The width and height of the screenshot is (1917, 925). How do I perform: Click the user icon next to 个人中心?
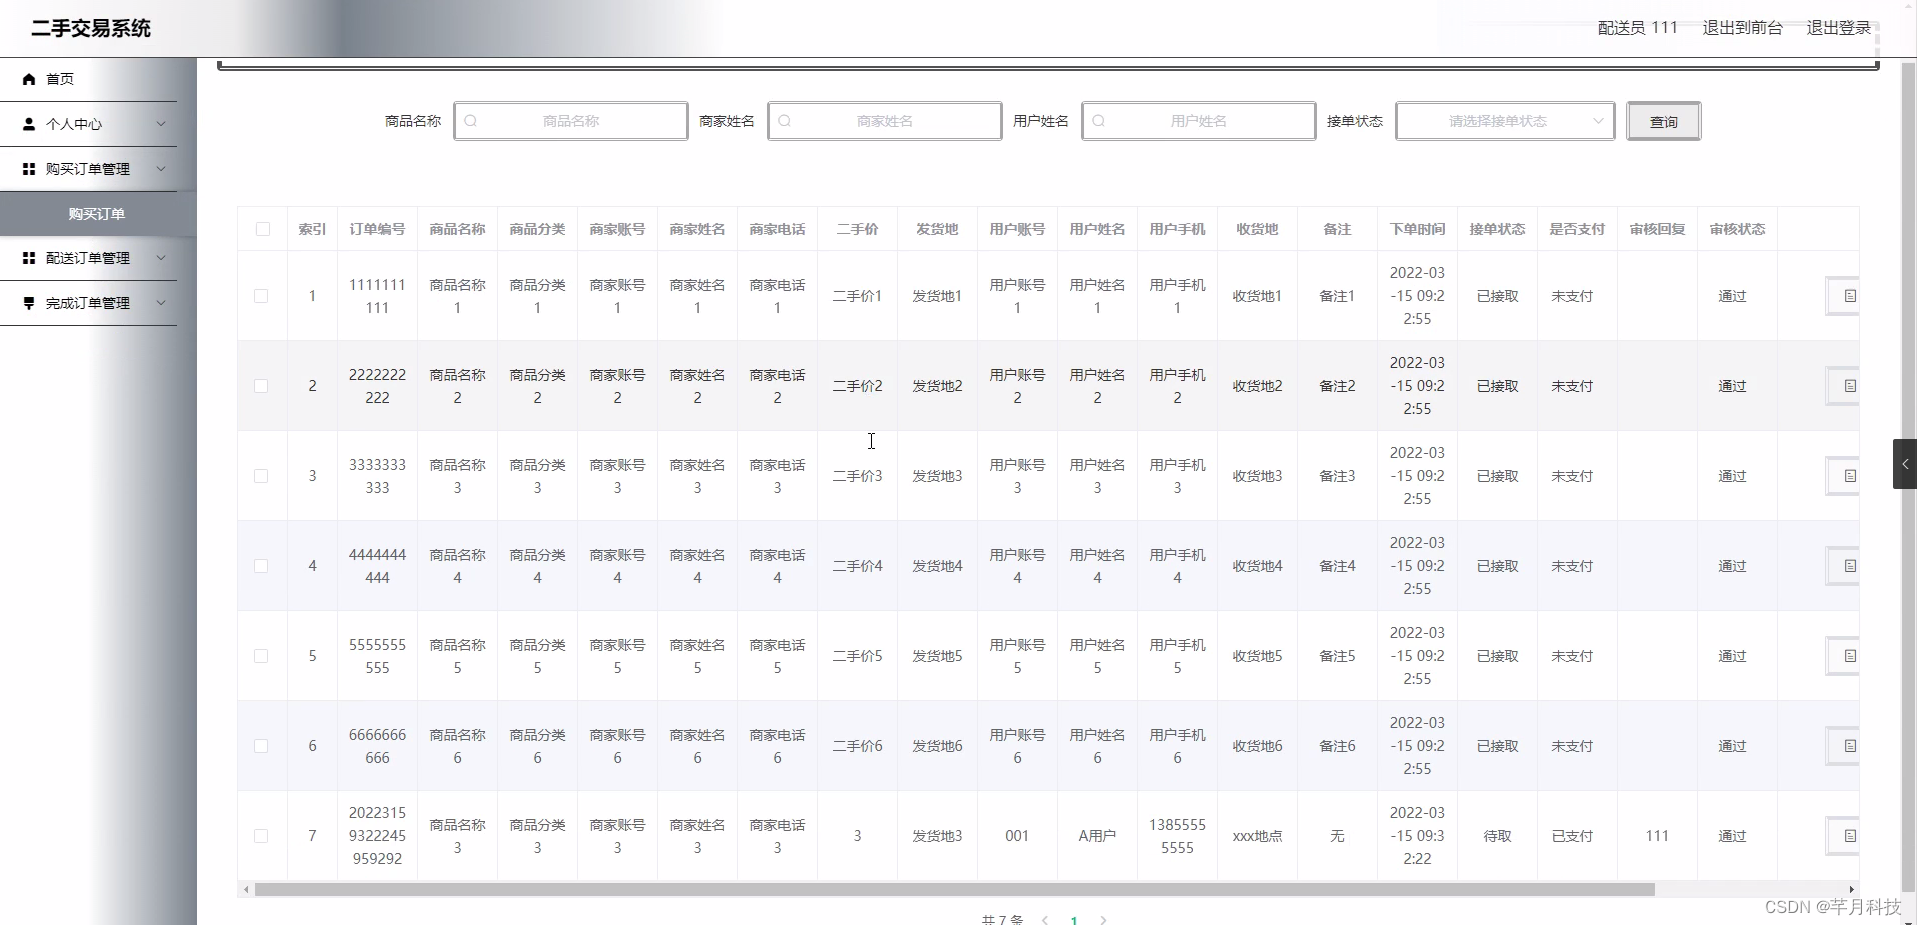tap(29, 124)
